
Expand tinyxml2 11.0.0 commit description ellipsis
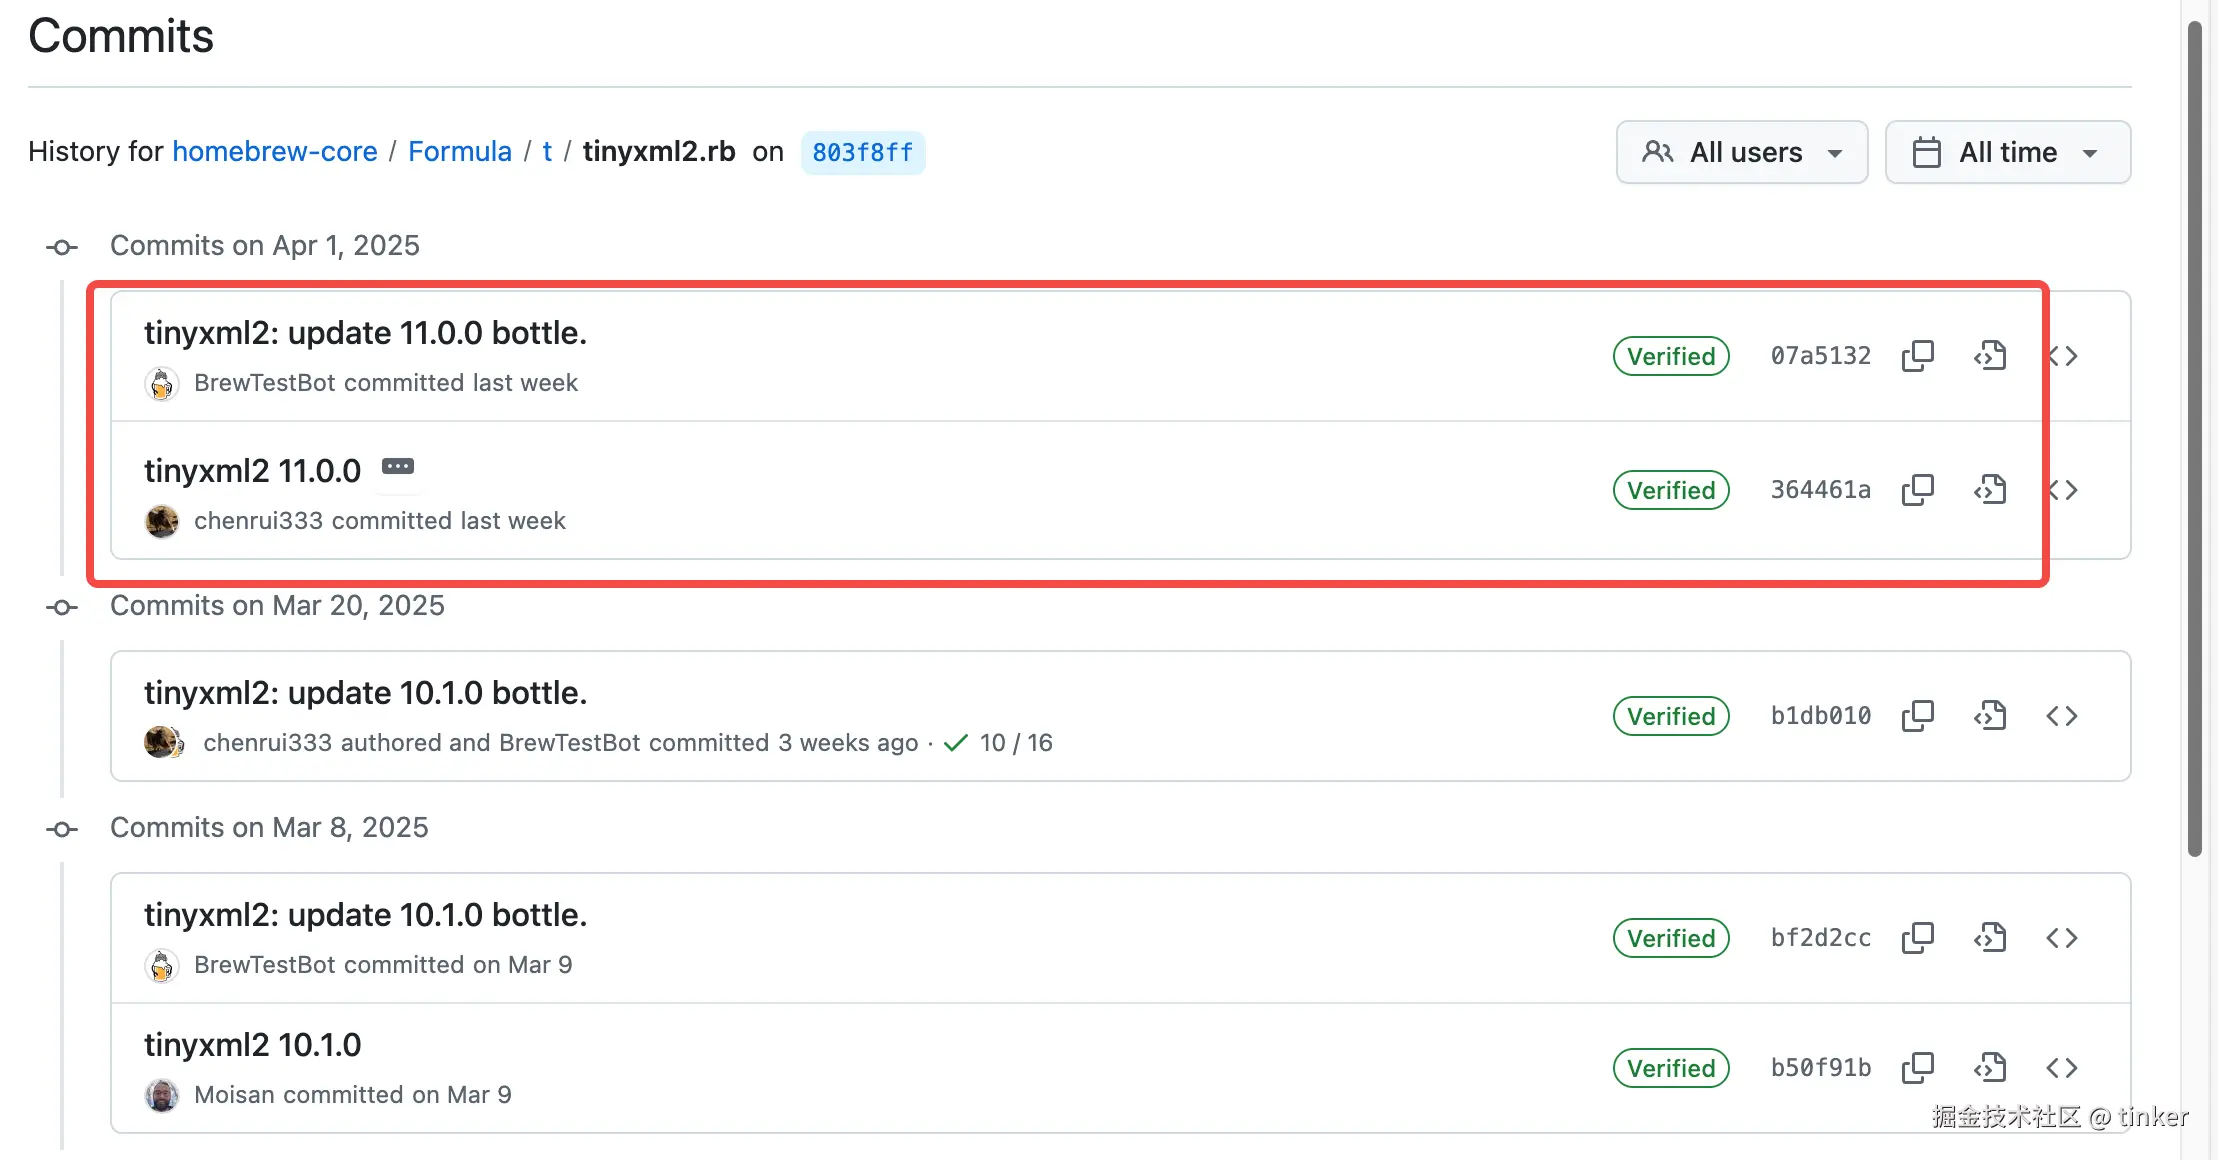click(397, 467)
